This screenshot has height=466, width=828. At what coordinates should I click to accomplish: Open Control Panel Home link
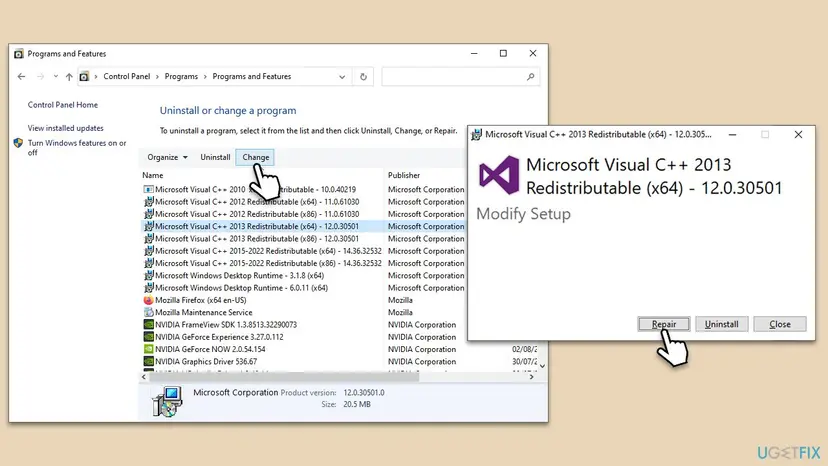coord(63,105)
